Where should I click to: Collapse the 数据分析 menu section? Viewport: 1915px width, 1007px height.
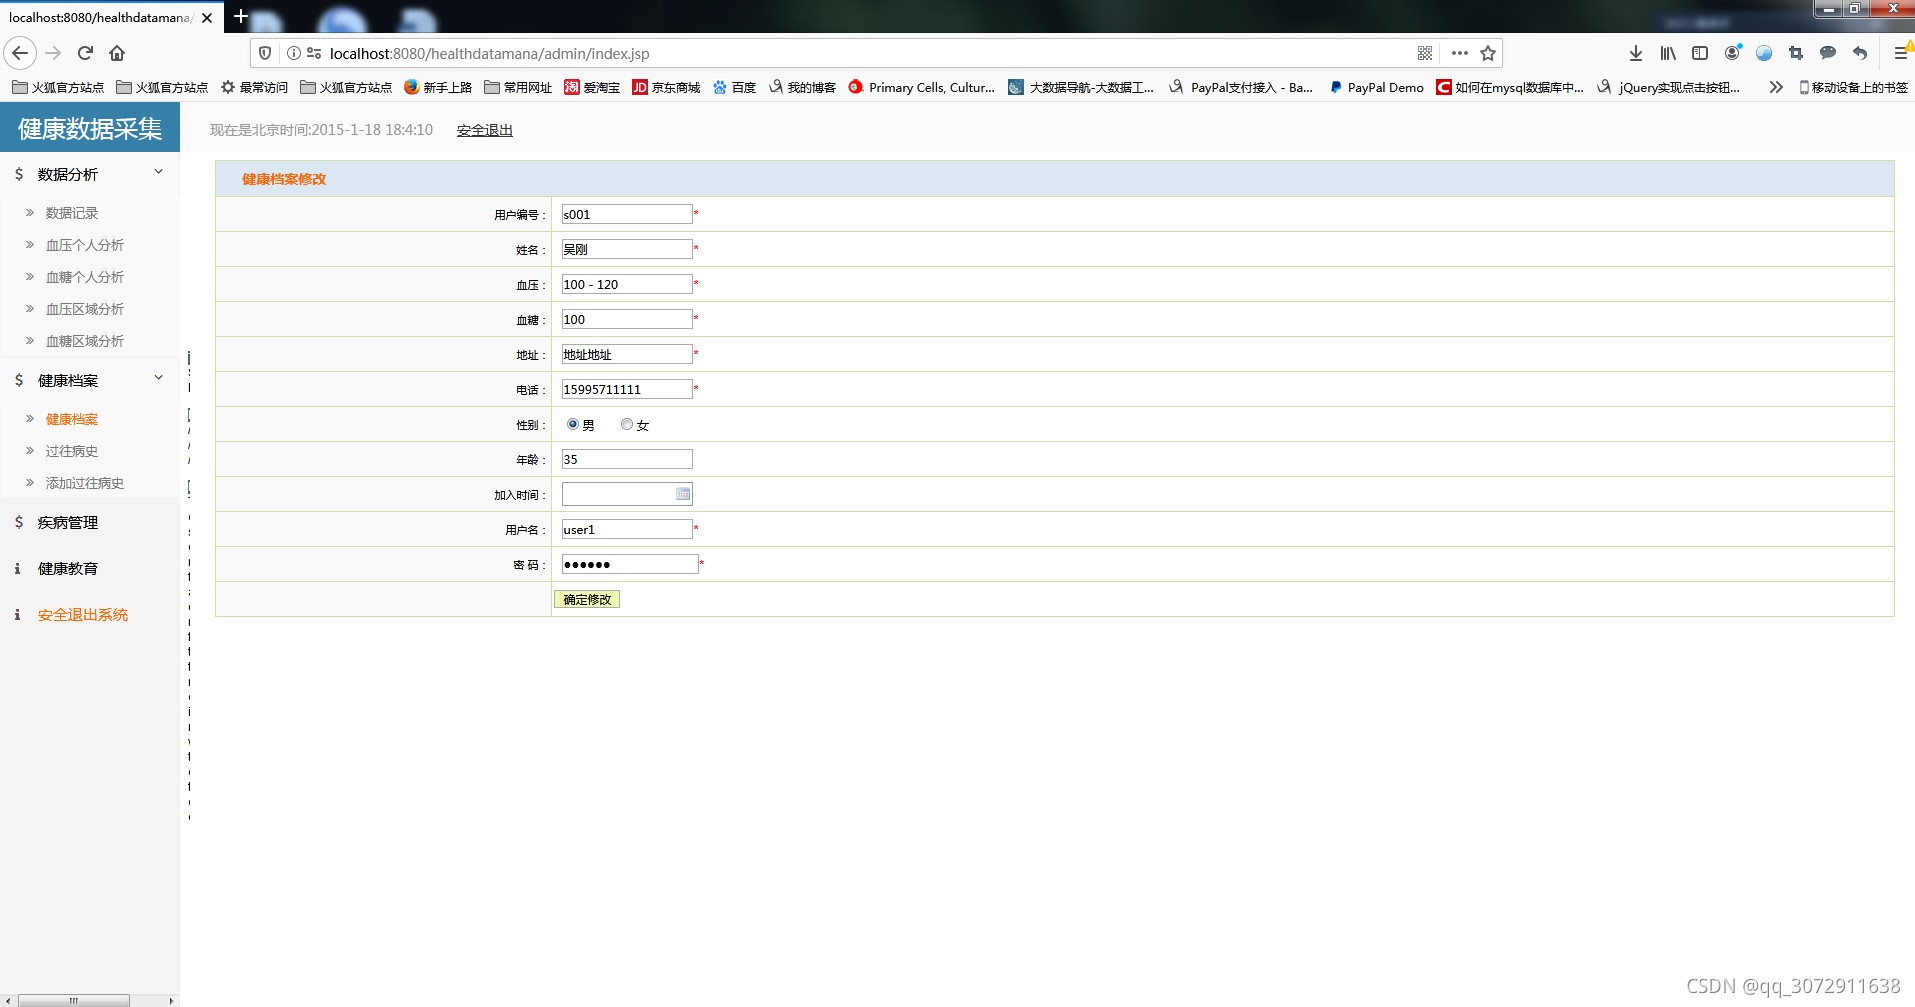[90, 174]
